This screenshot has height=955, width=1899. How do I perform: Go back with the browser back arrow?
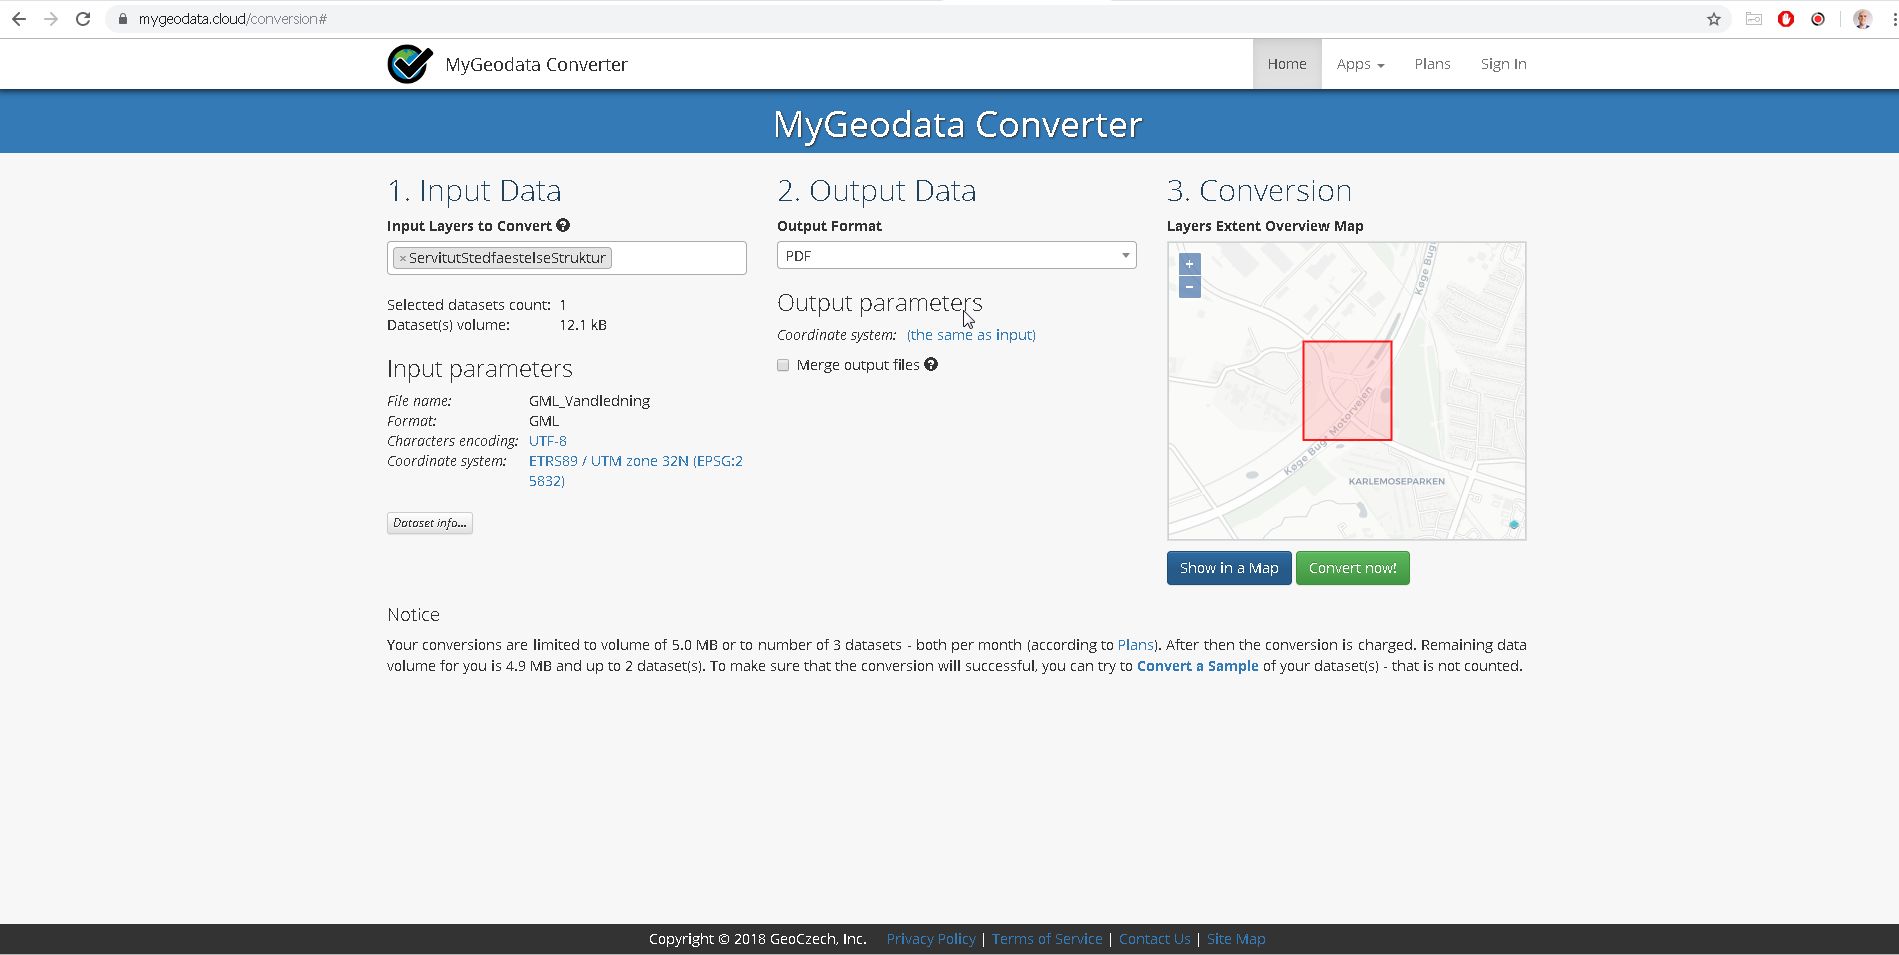tap(18, 19)
